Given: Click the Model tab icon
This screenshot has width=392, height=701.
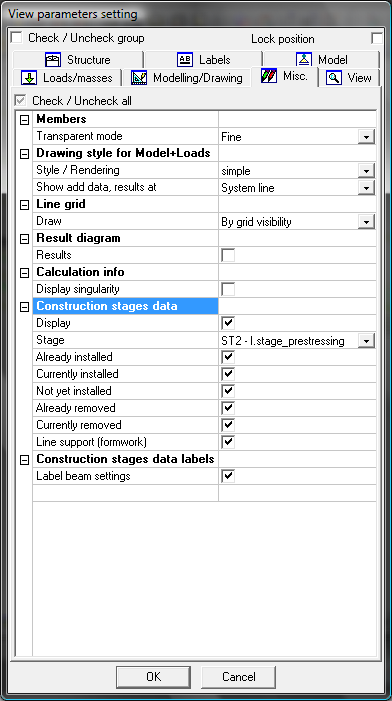Looking at the screenshot, I should [x=304, y=59].
